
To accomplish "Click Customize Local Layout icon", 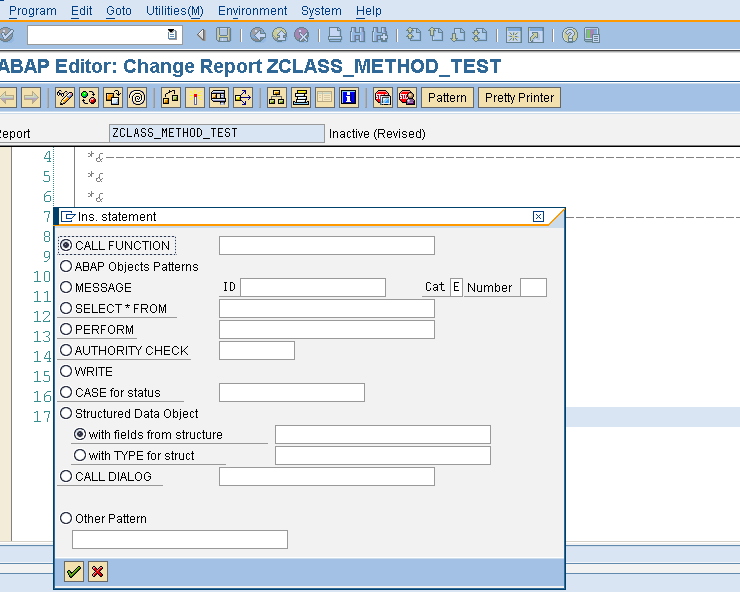I will click(x=592, y=35).
